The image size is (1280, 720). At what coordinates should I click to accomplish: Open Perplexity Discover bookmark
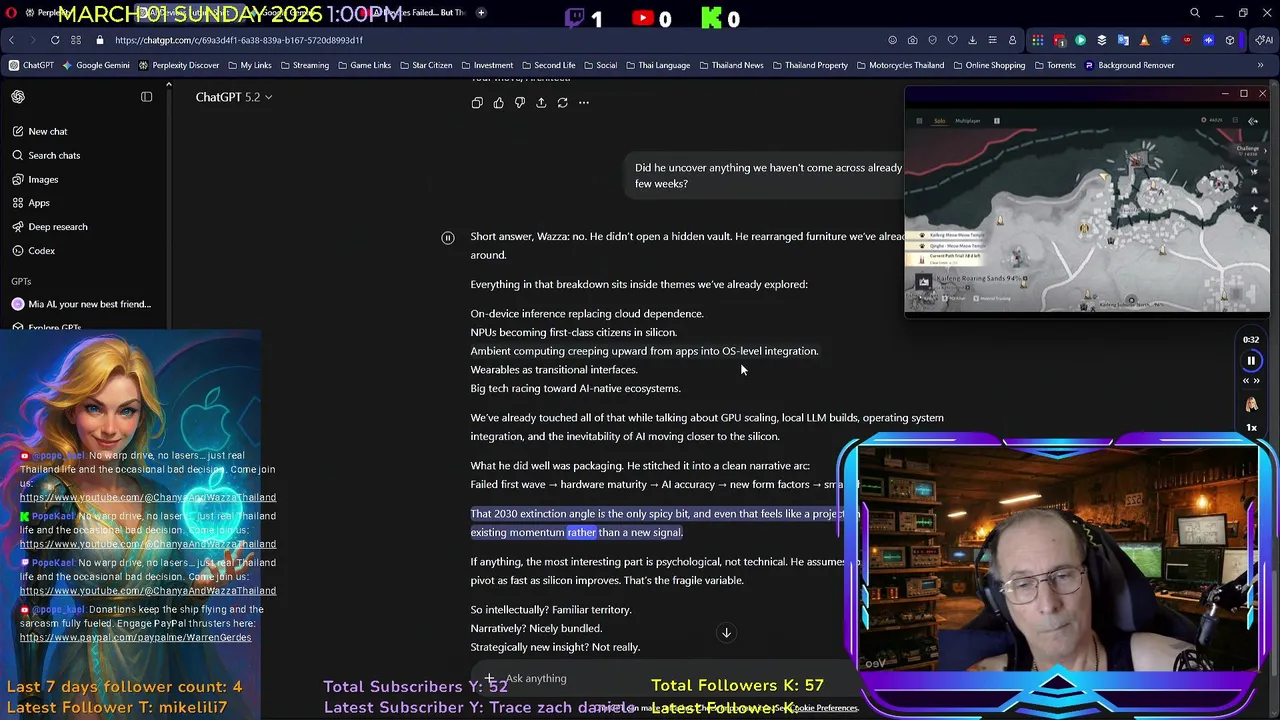179,65
